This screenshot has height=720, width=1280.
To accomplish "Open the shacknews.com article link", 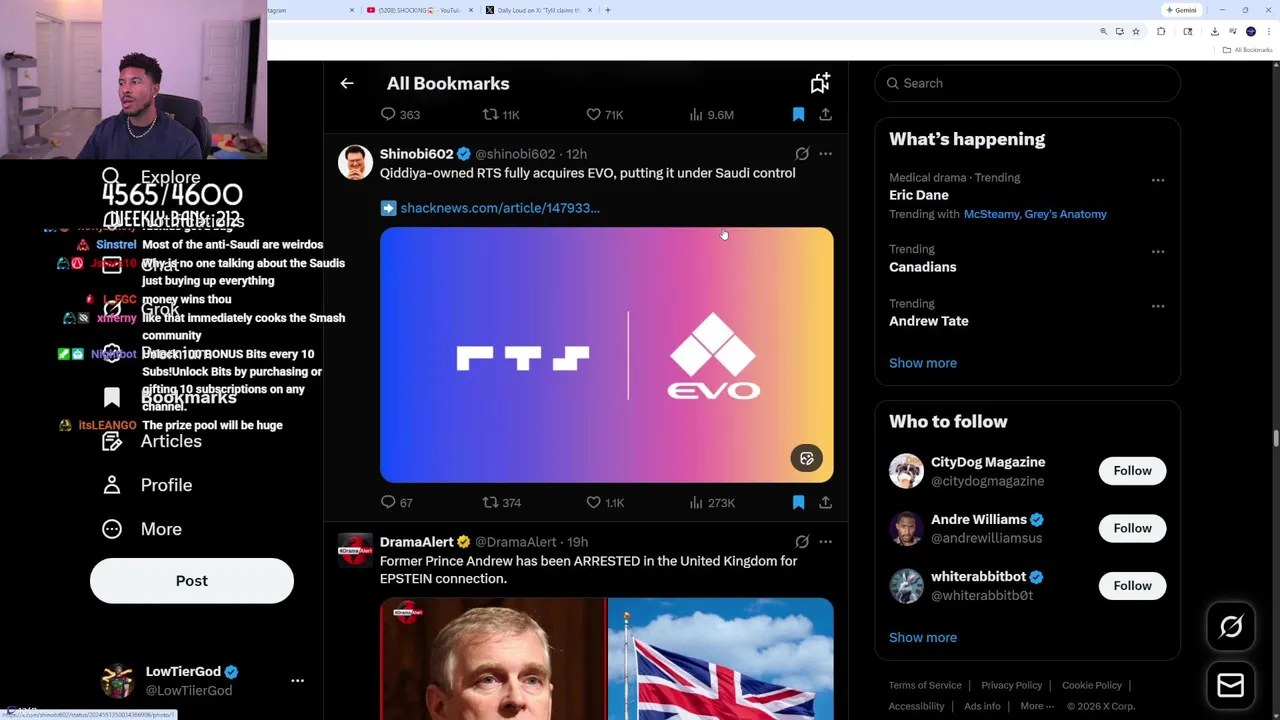I will (x=499, y=208).
